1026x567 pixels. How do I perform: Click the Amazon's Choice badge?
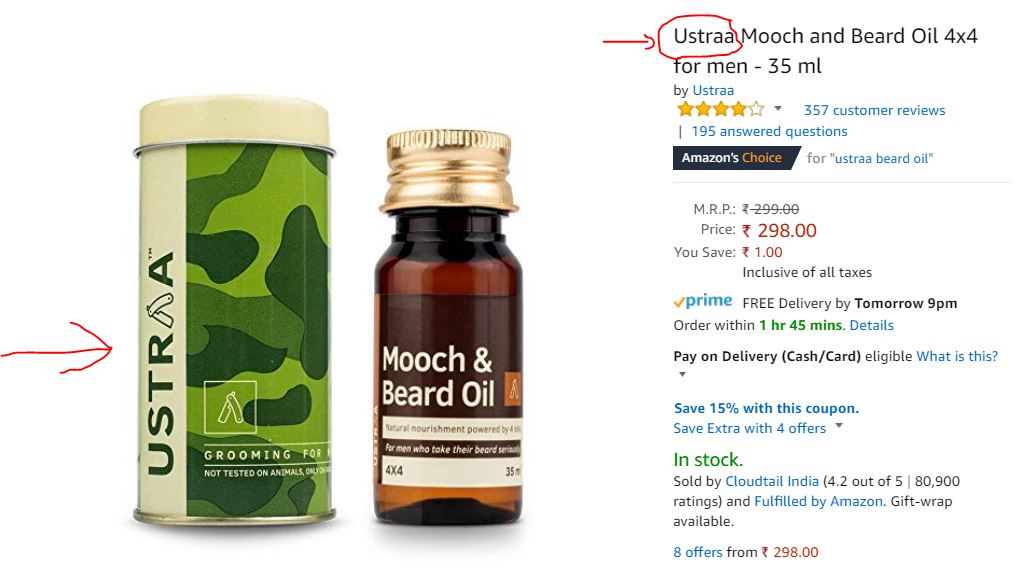[x=736, y=158]
